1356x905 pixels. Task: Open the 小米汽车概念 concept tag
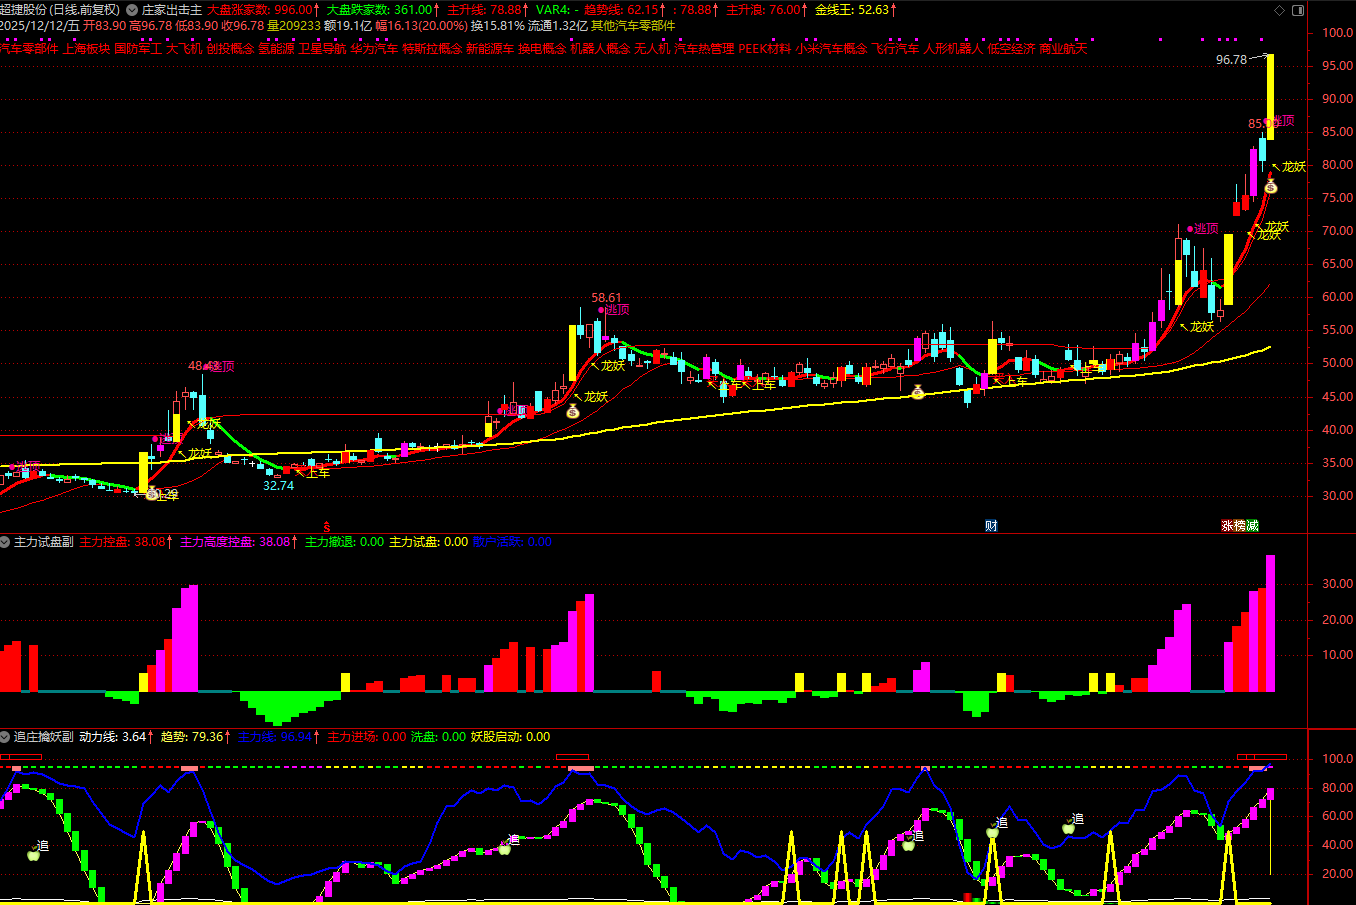click(832, 48)
